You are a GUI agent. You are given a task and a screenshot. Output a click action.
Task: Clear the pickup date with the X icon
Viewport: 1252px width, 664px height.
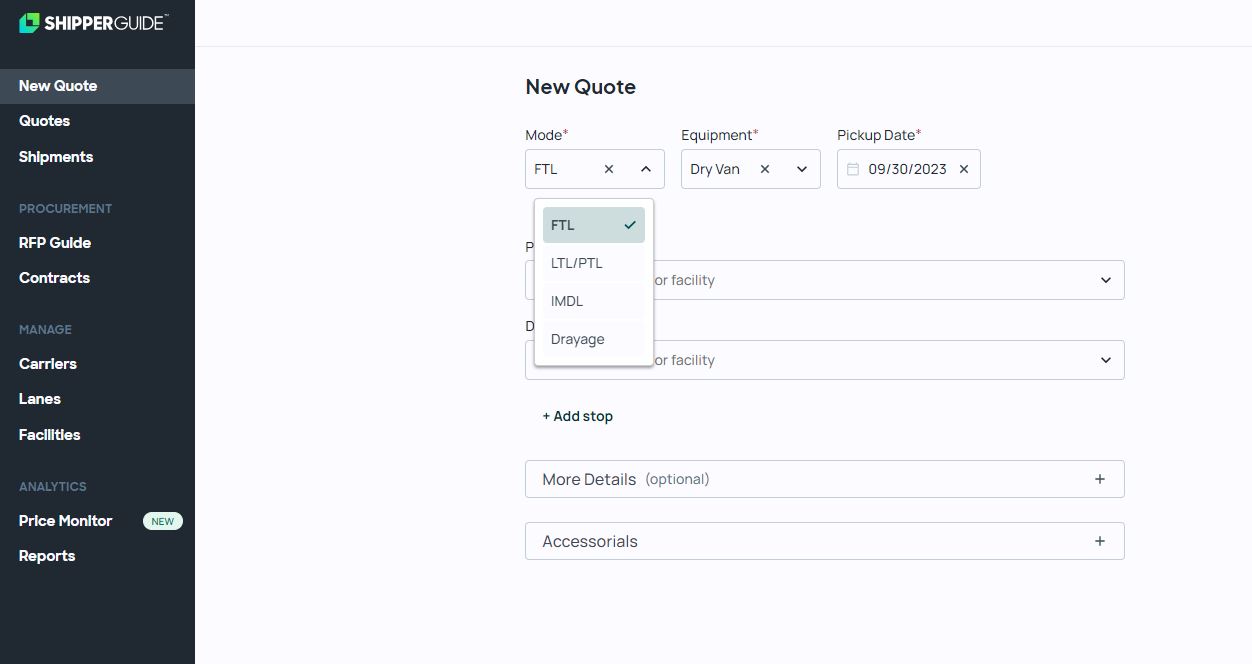[x=963, y=169]
